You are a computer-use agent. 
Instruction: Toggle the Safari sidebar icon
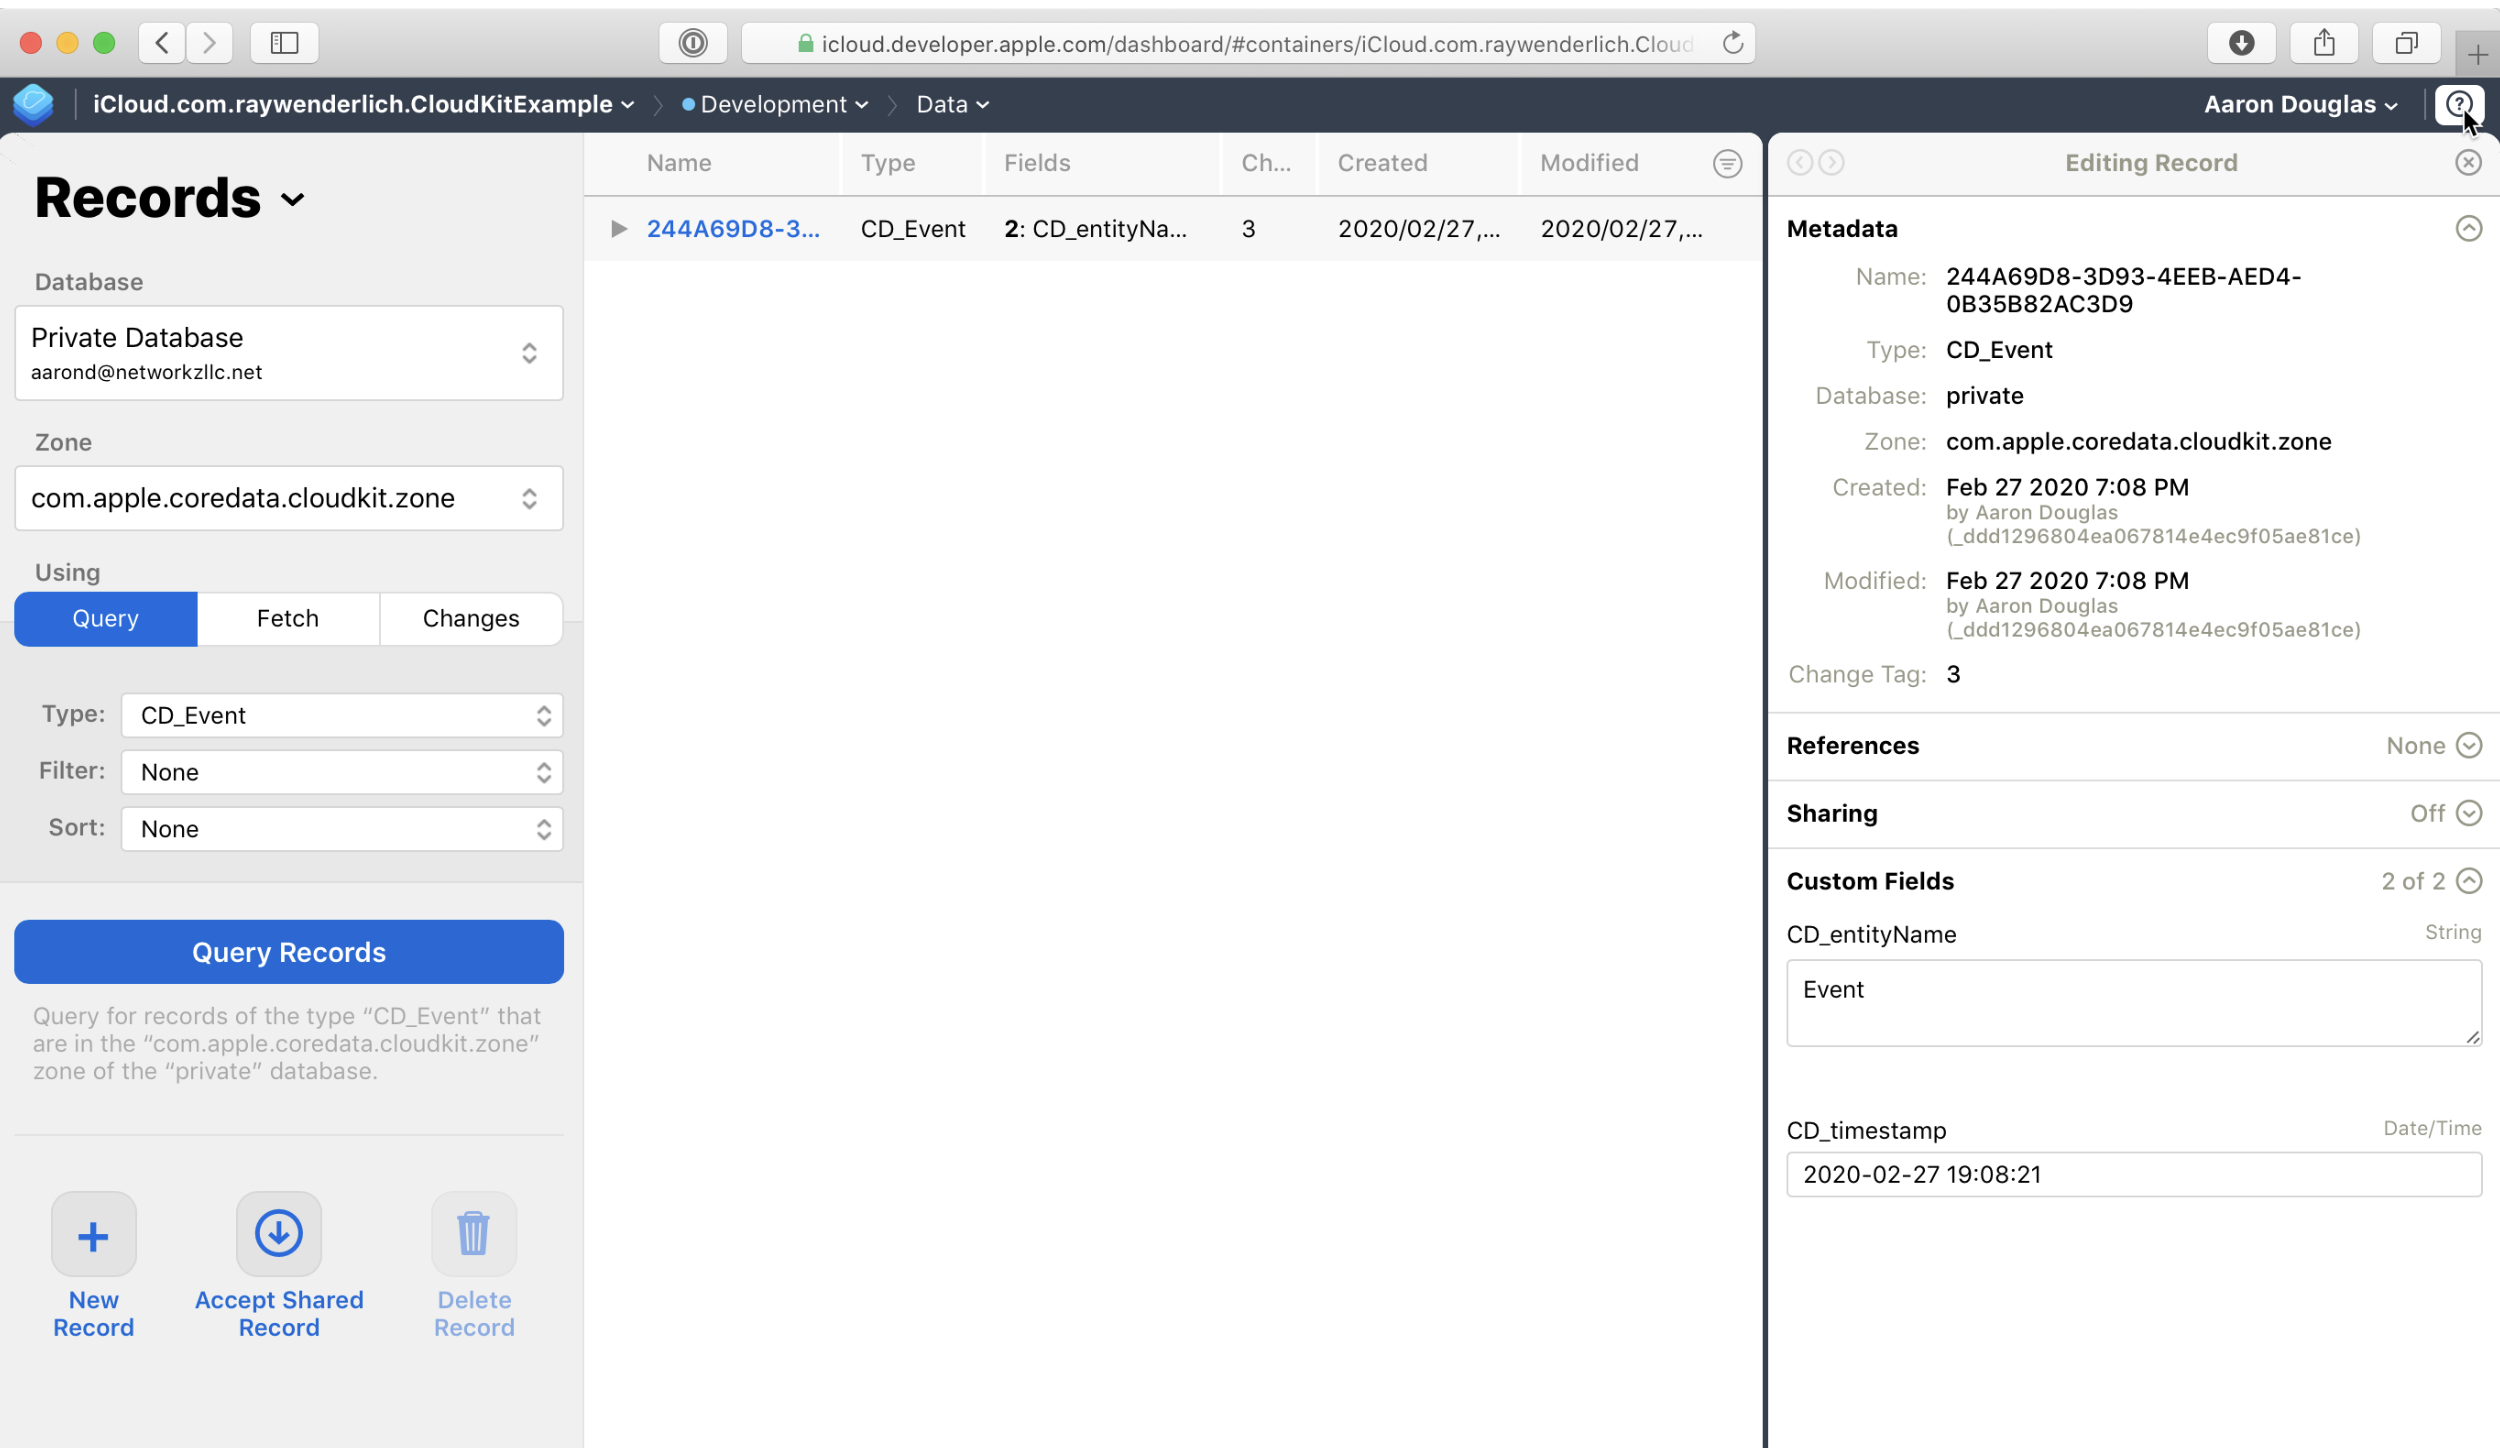coord(285,43)
